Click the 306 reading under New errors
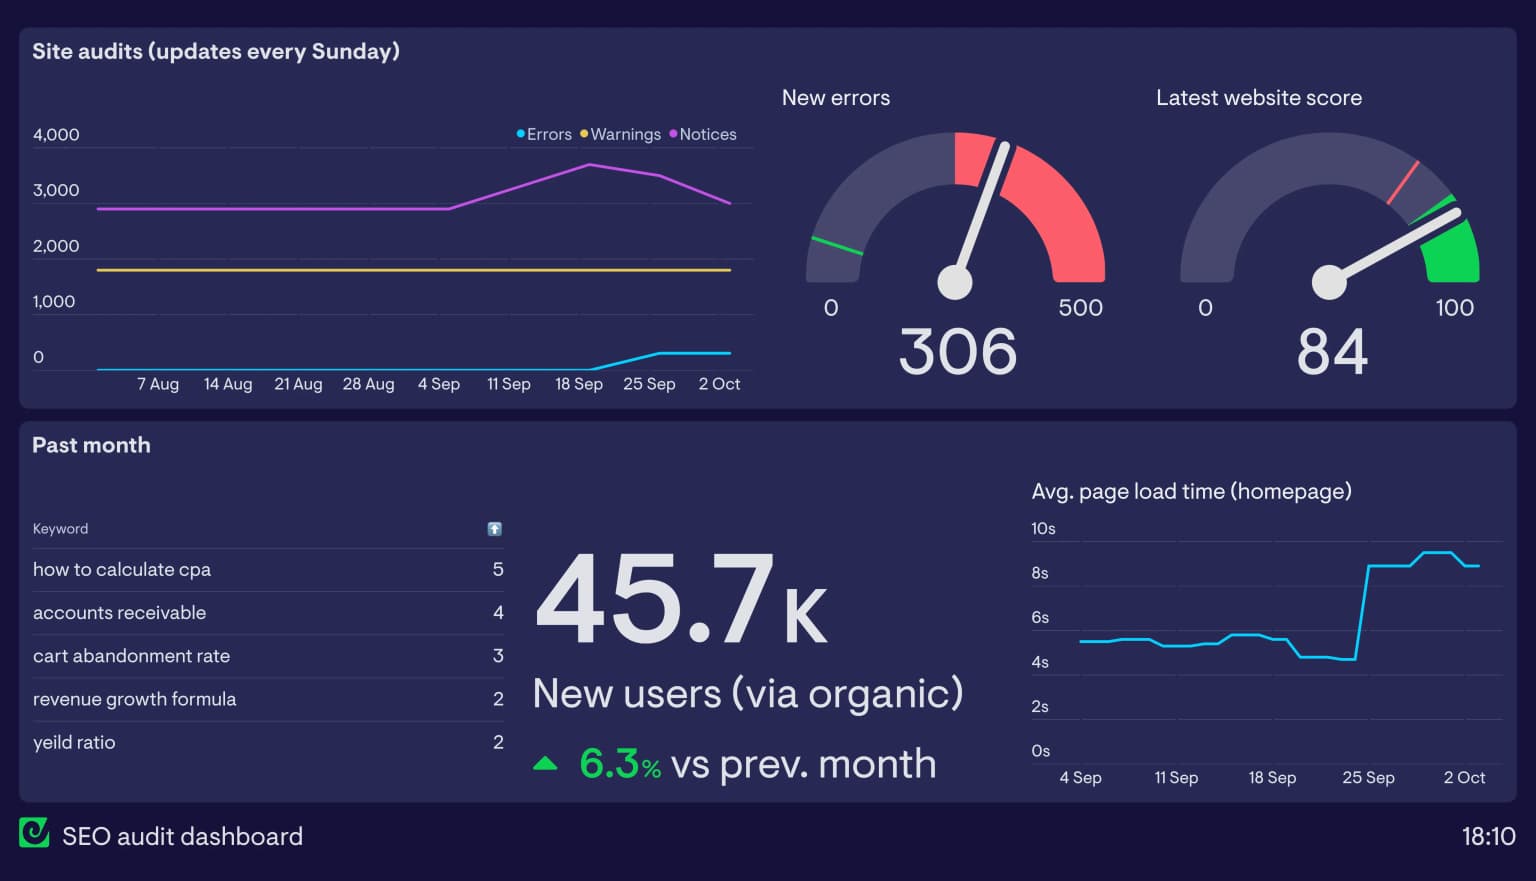The image size is (1536, 881). click(x=955, y=351)
